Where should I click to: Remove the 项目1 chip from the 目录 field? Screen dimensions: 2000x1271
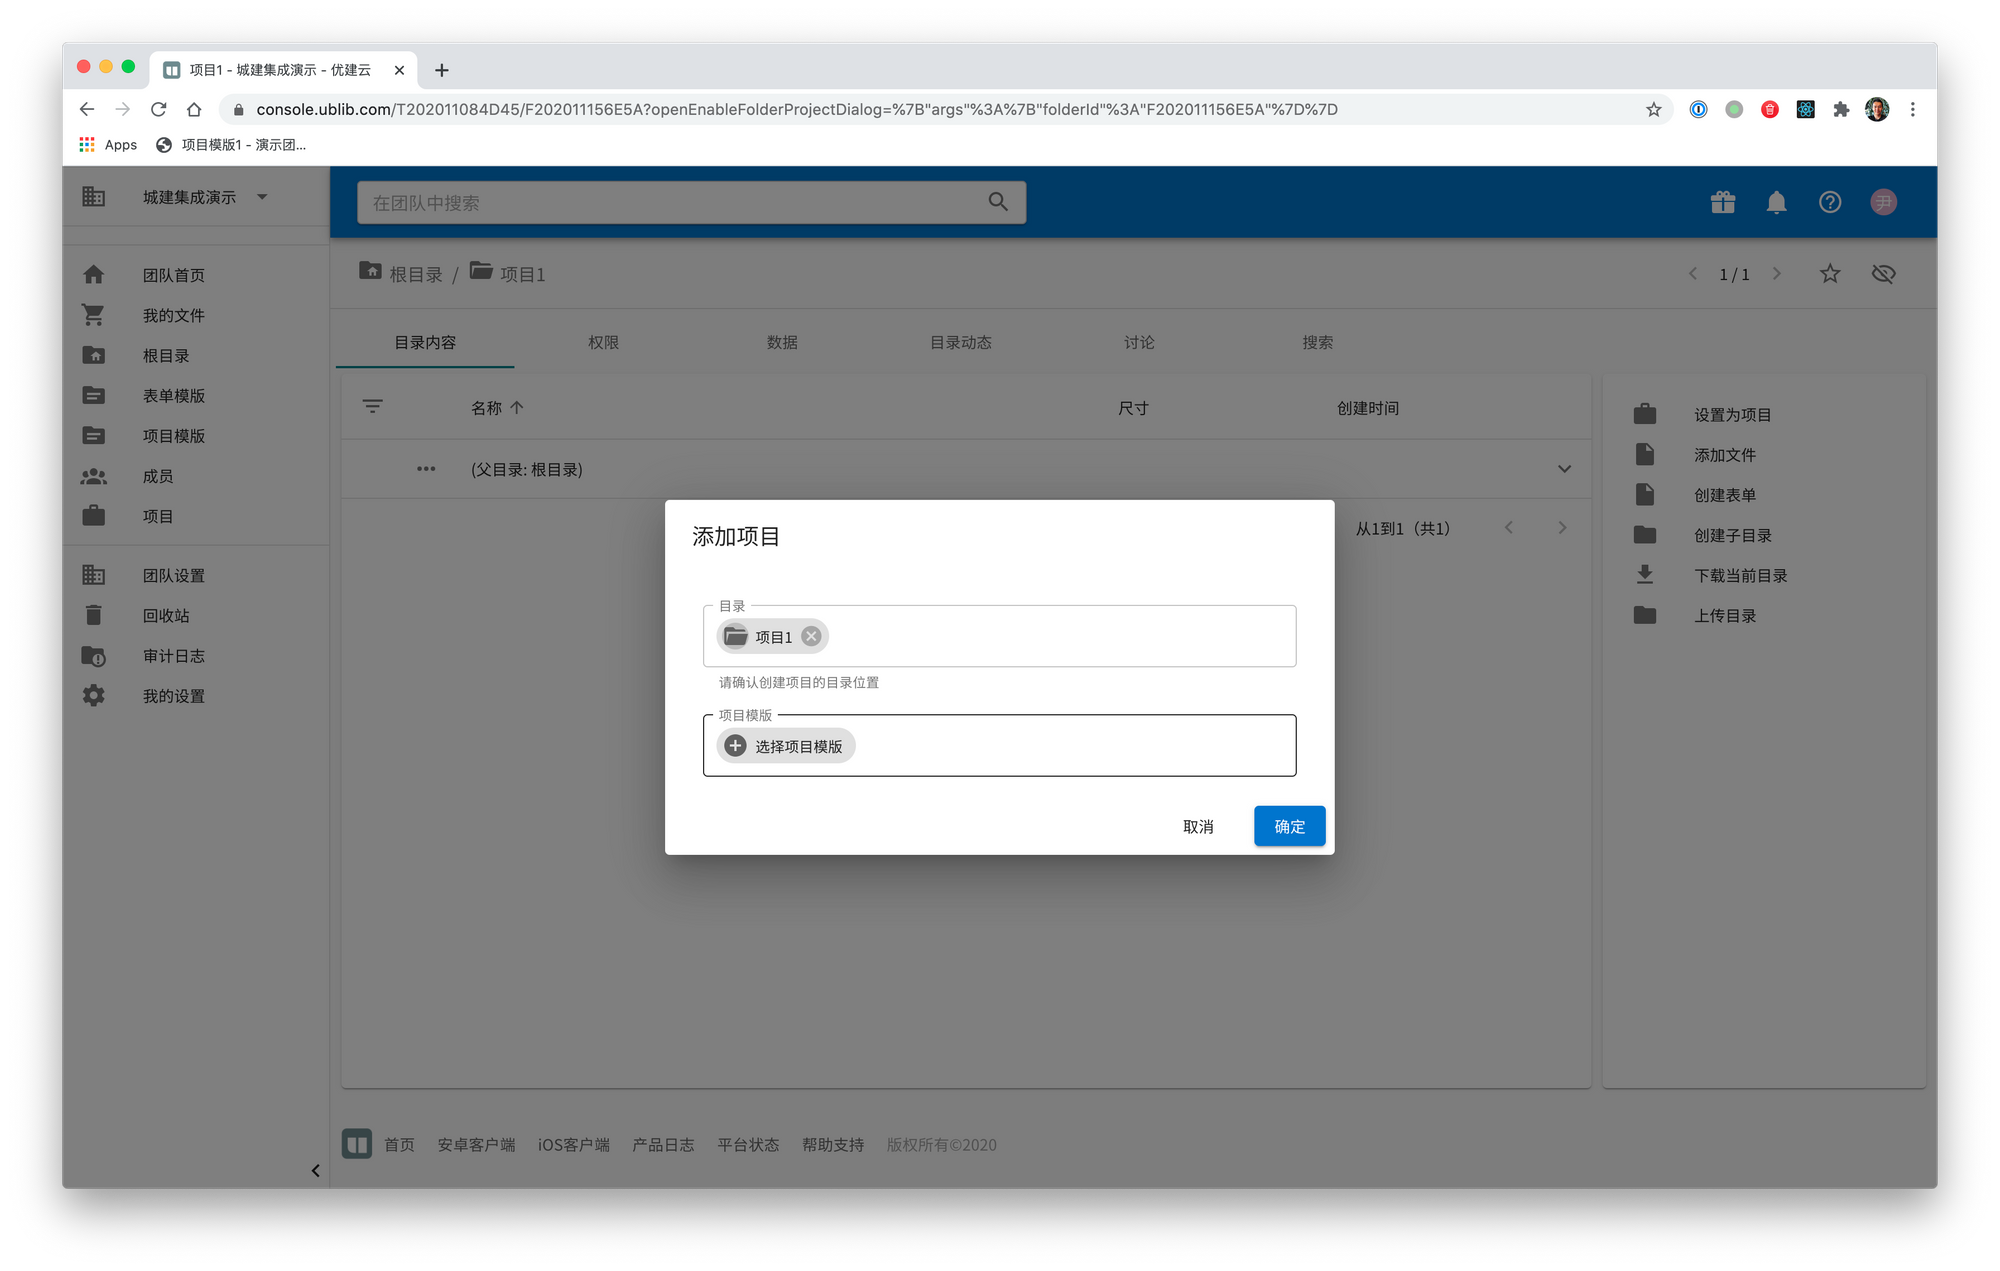(x=811, y=636)
